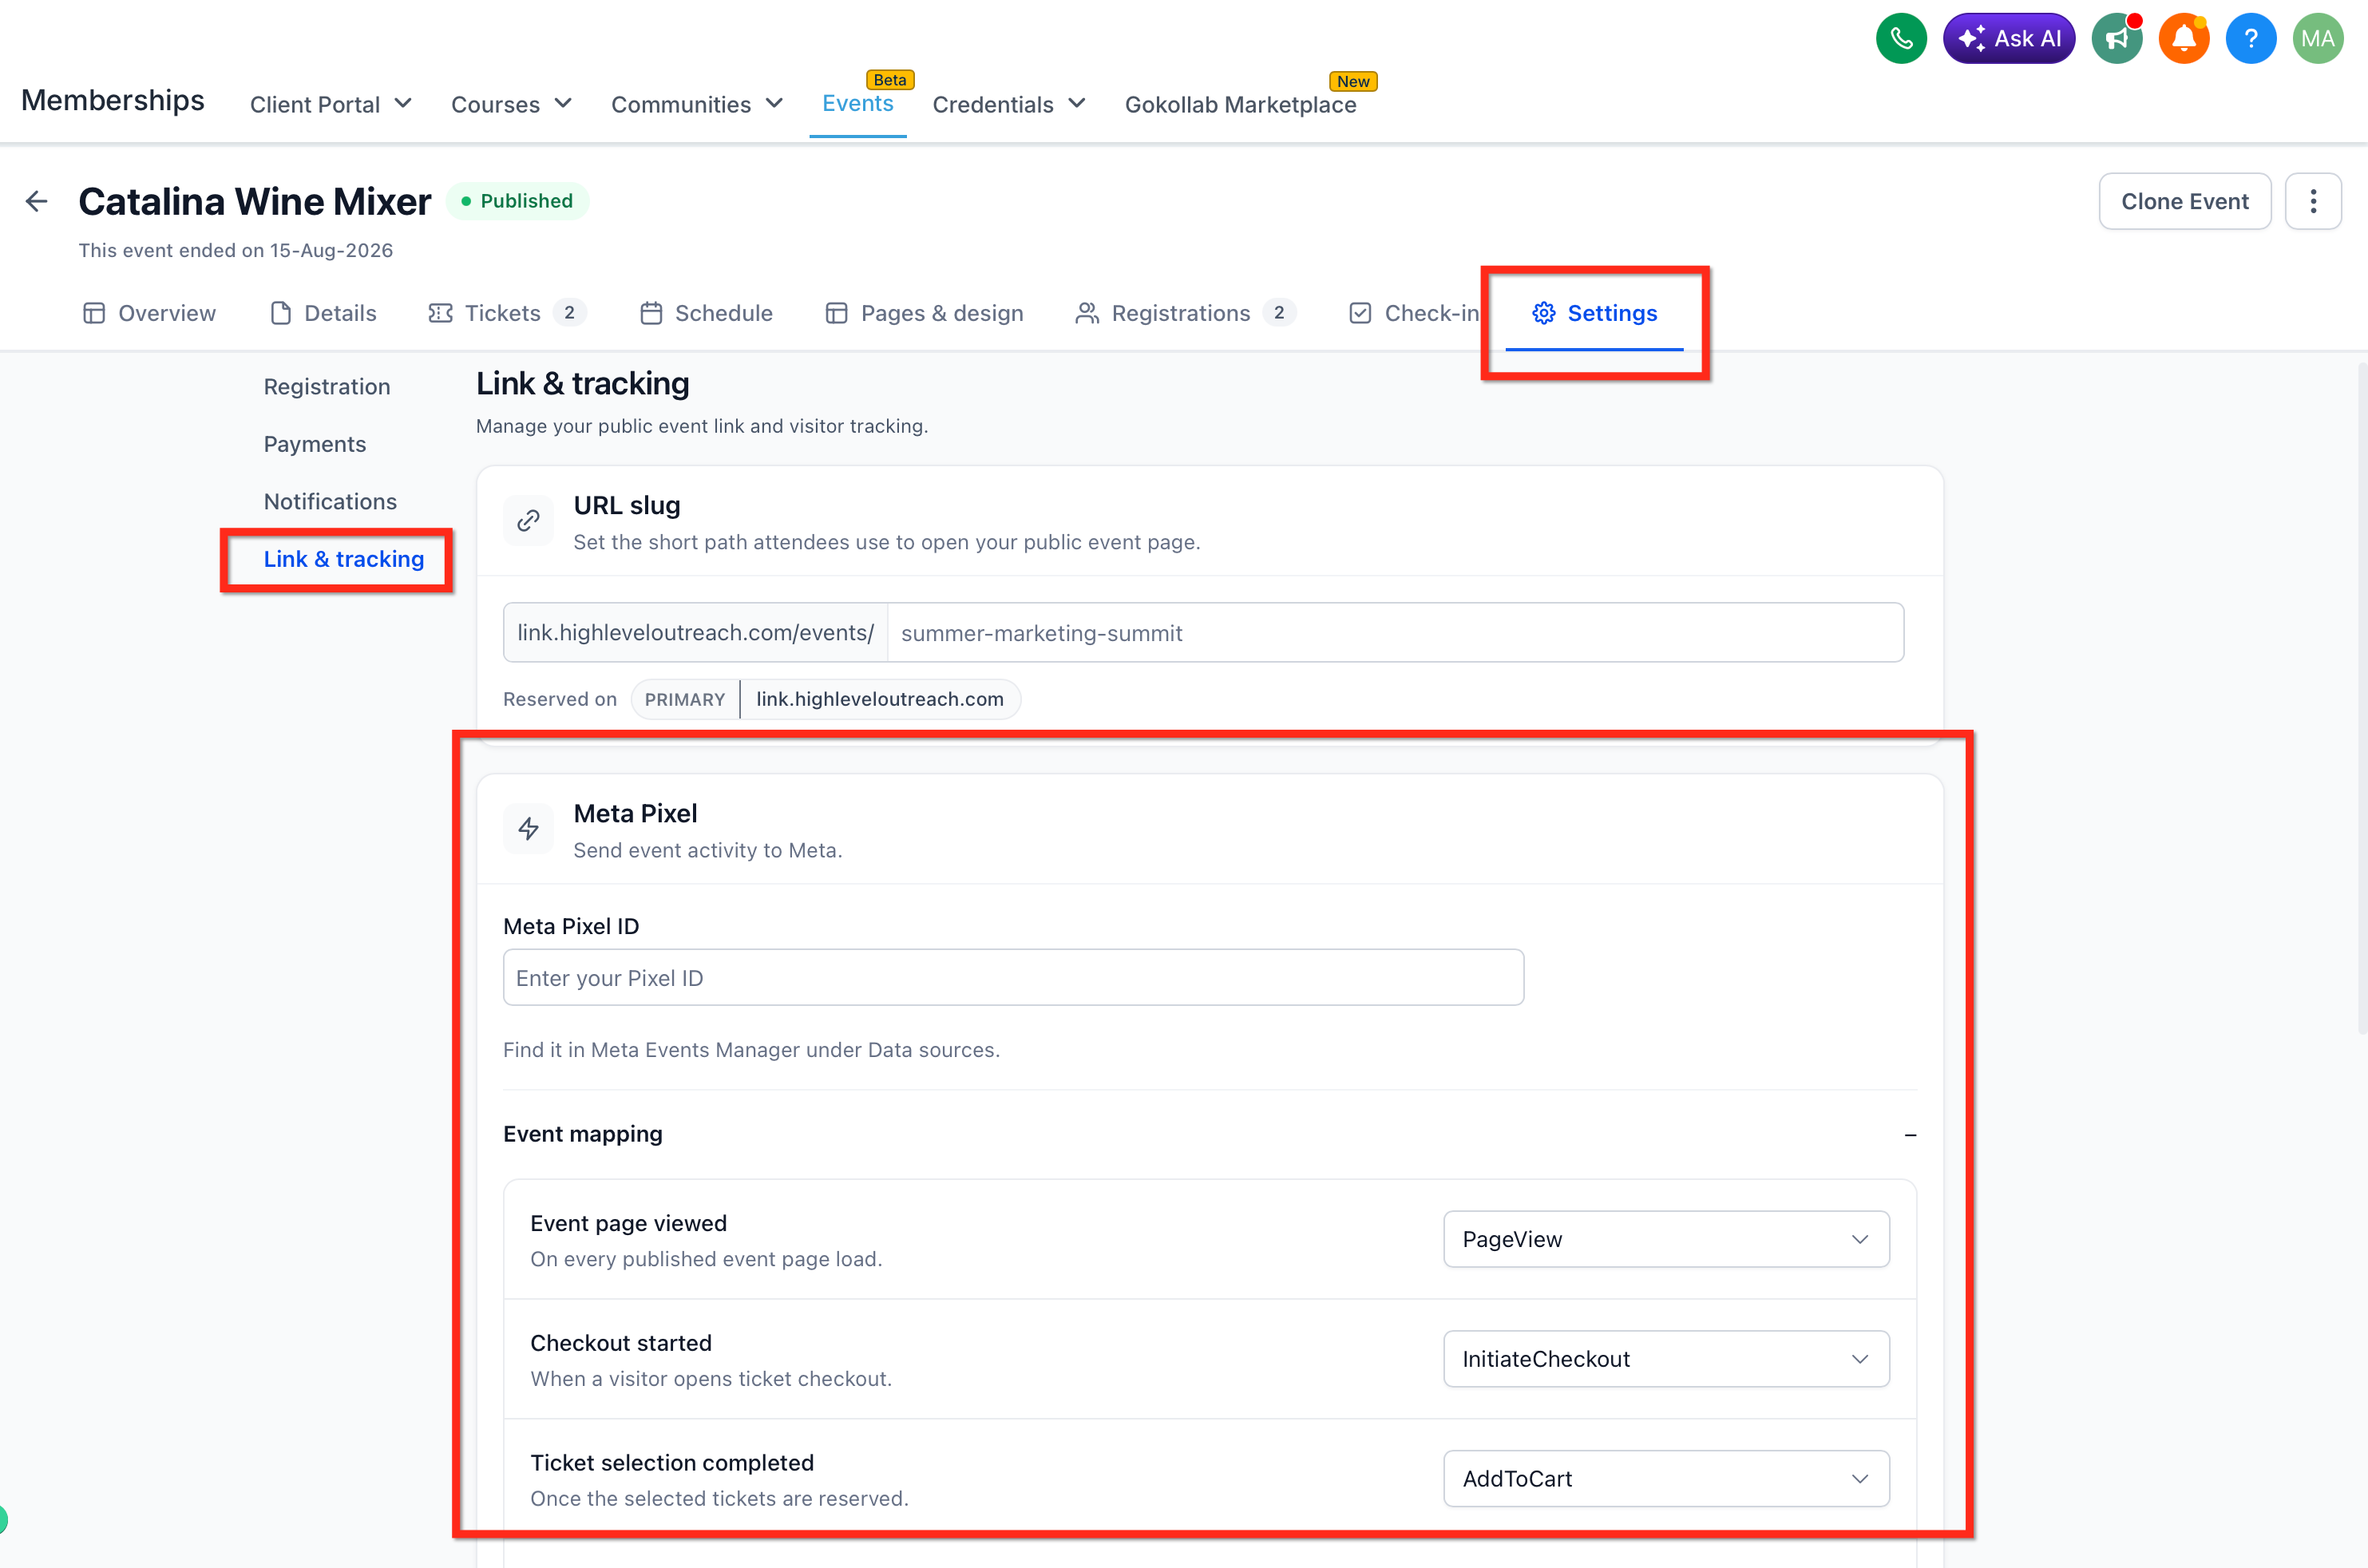Open the orange bell notifications

pos(2184,39)
